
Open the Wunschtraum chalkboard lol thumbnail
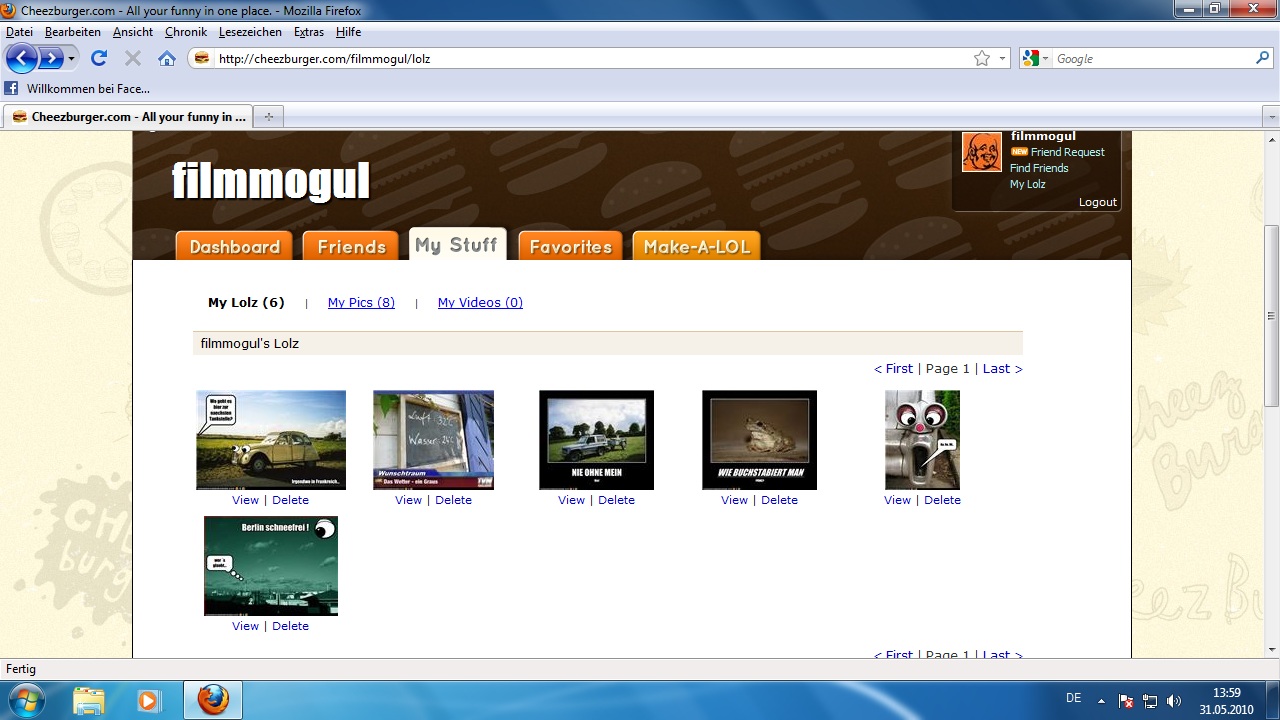[433, 440]
